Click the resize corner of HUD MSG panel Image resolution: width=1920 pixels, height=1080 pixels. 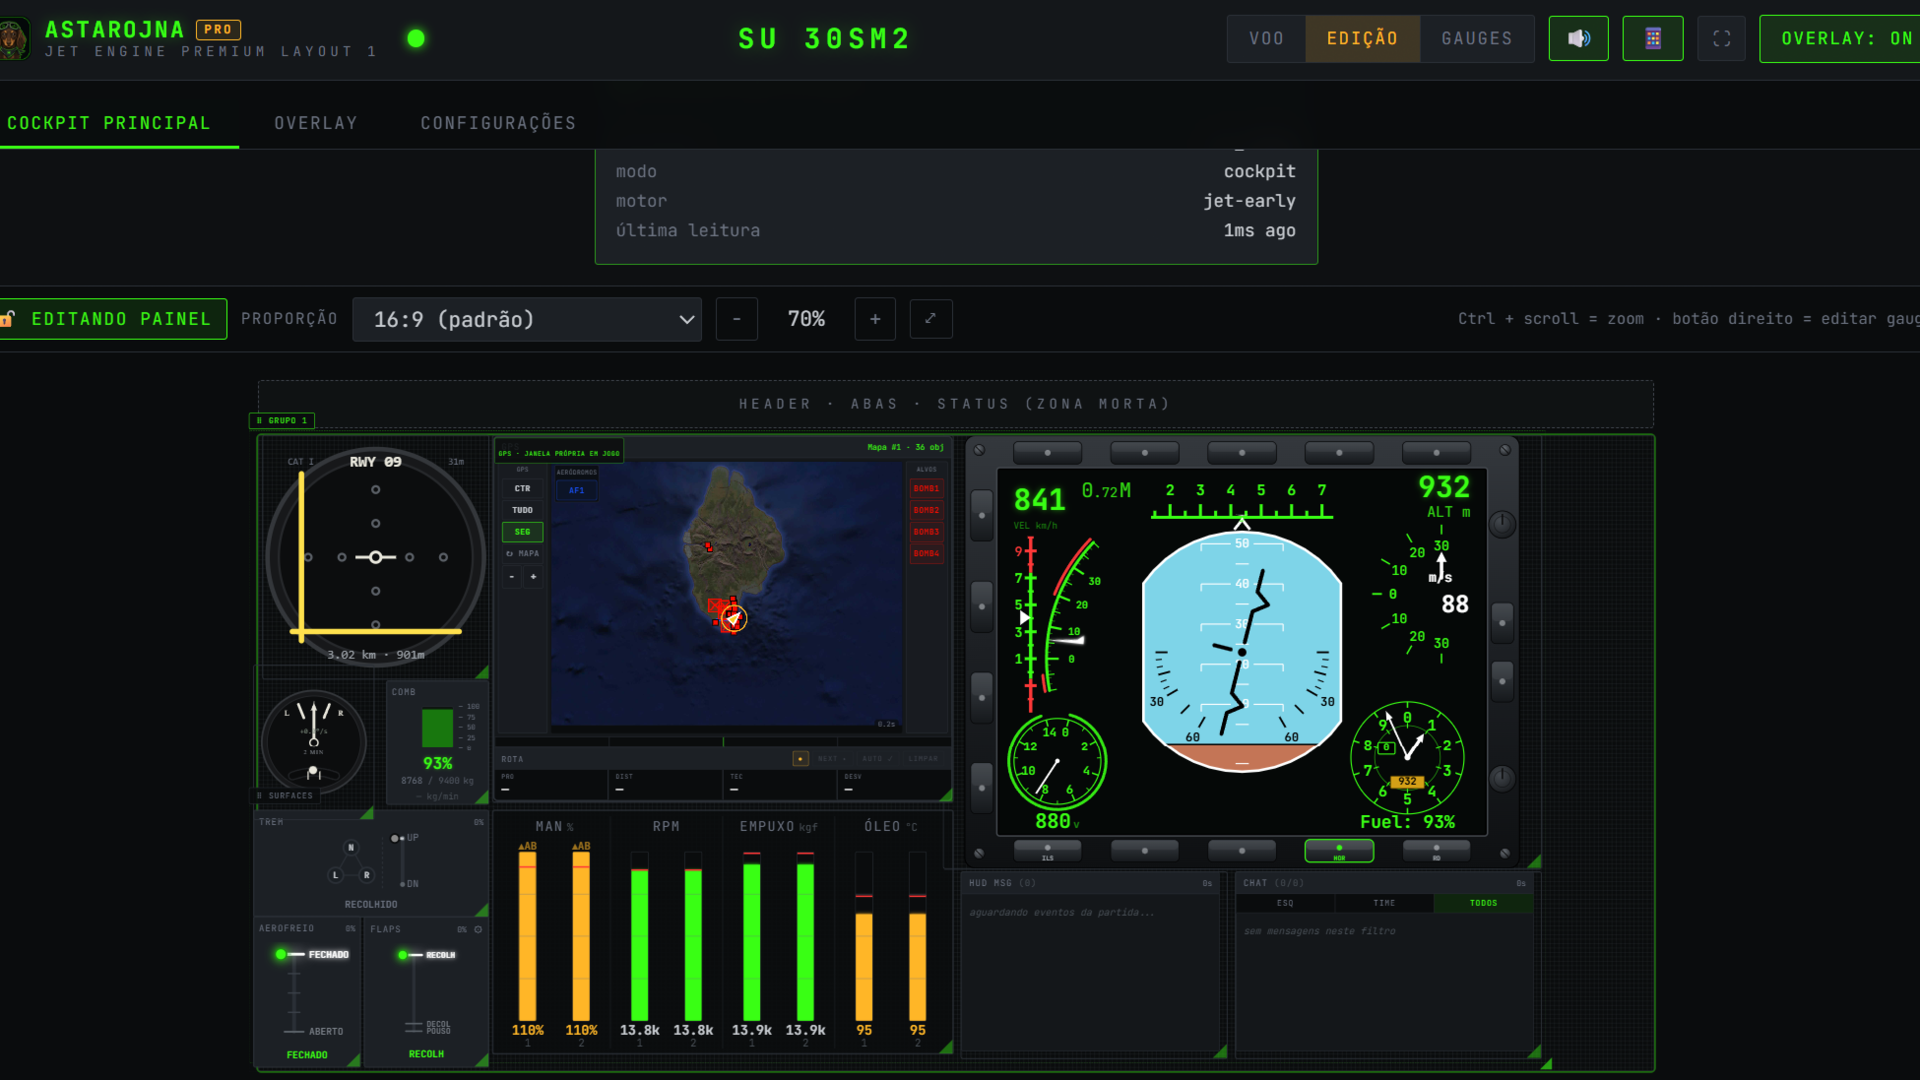pyautogui.click(x=1220, y=1051)
